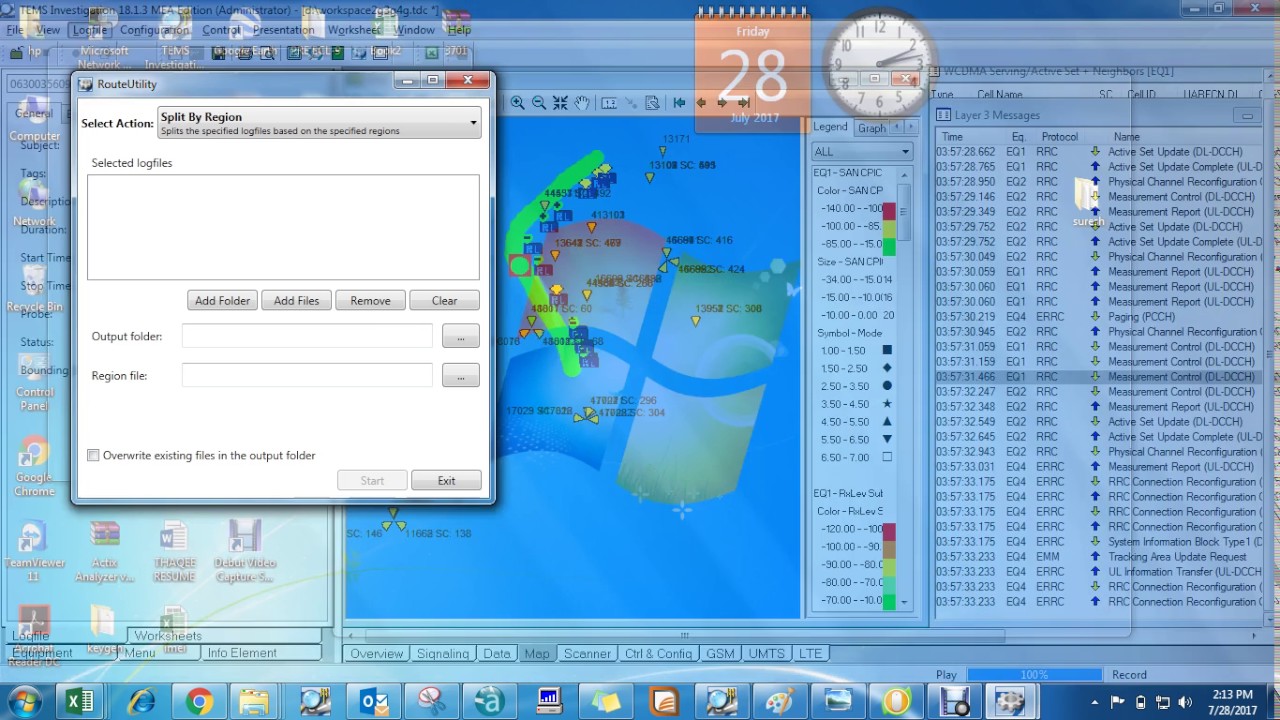
Task: Open Internet Explorer from the taskbar
Action: (x=141, y=701)
